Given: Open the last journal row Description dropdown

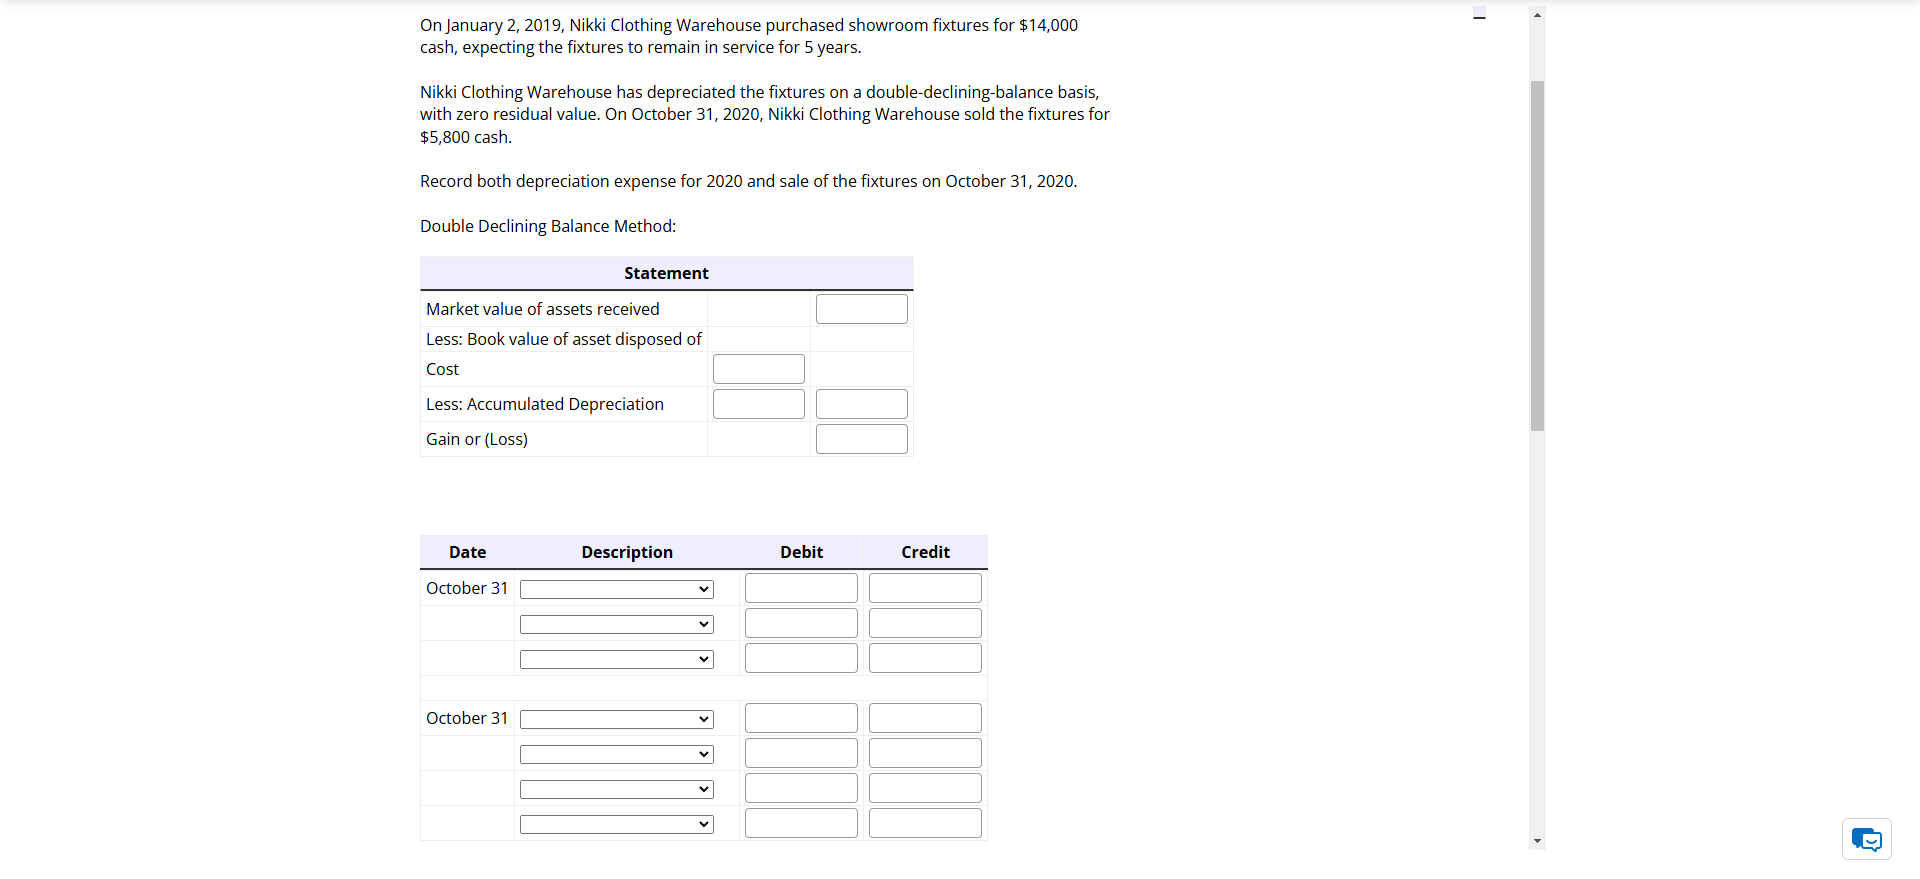Looking at the screenshot, I should coord(617,824).
